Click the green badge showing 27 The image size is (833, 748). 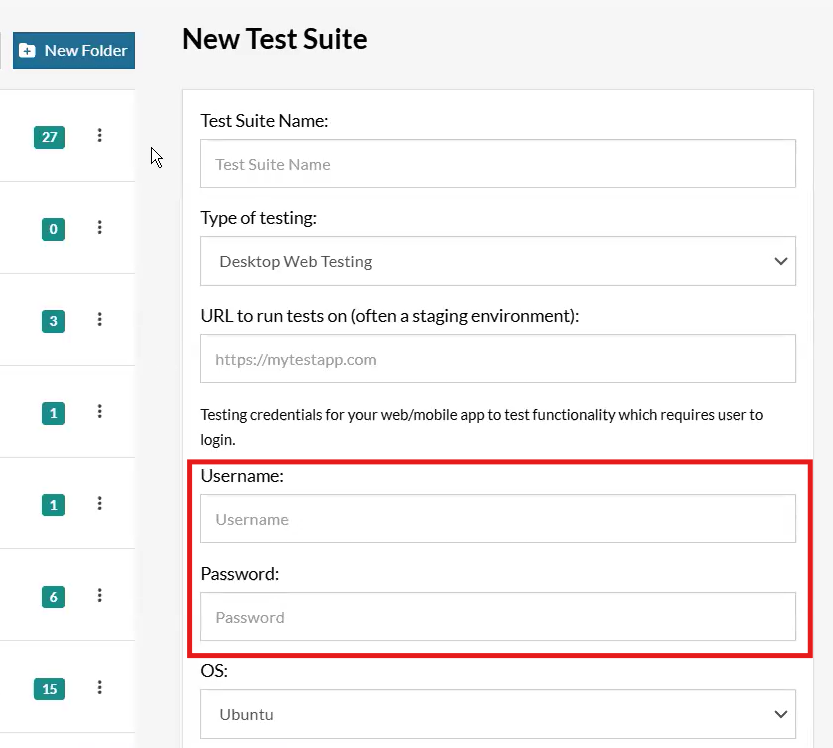pos(49,137)
